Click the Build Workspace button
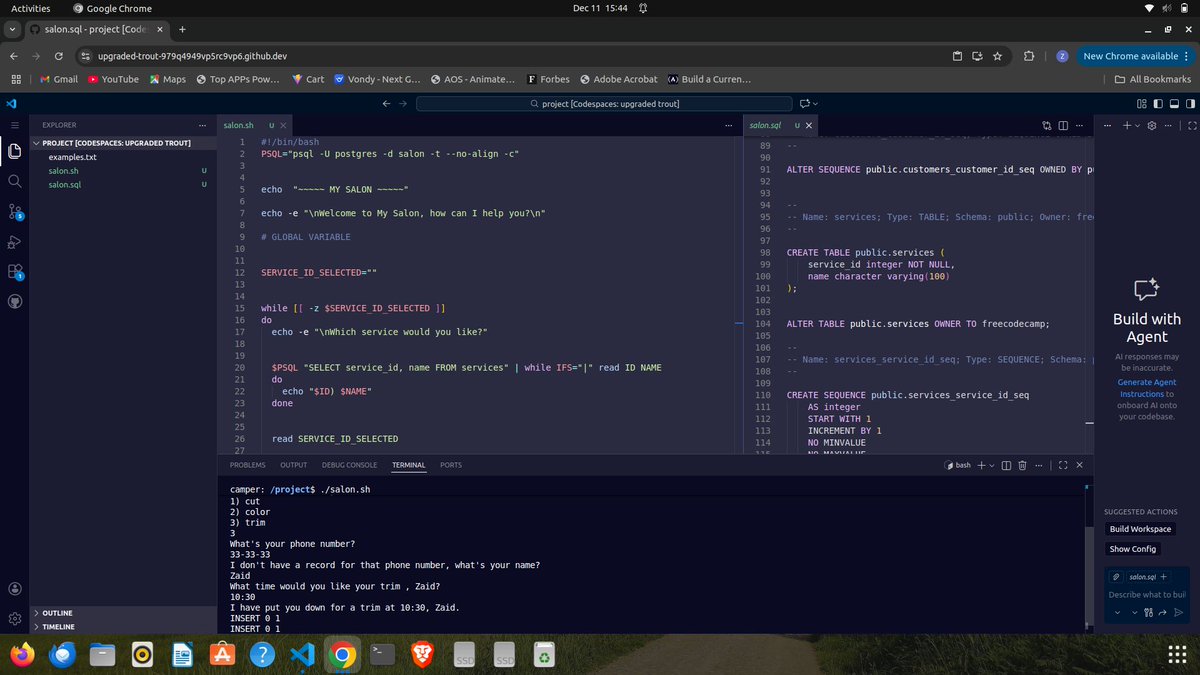1200x675 pixels. tap(1140, 529)
